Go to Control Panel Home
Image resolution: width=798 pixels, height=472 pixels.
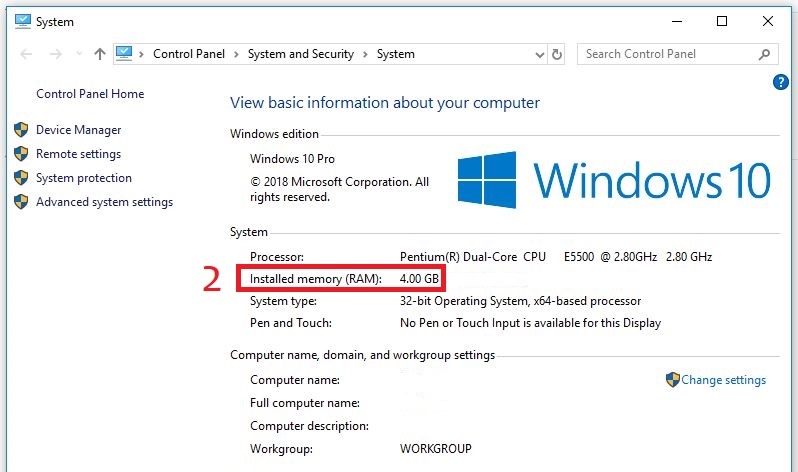pos(90,94)
